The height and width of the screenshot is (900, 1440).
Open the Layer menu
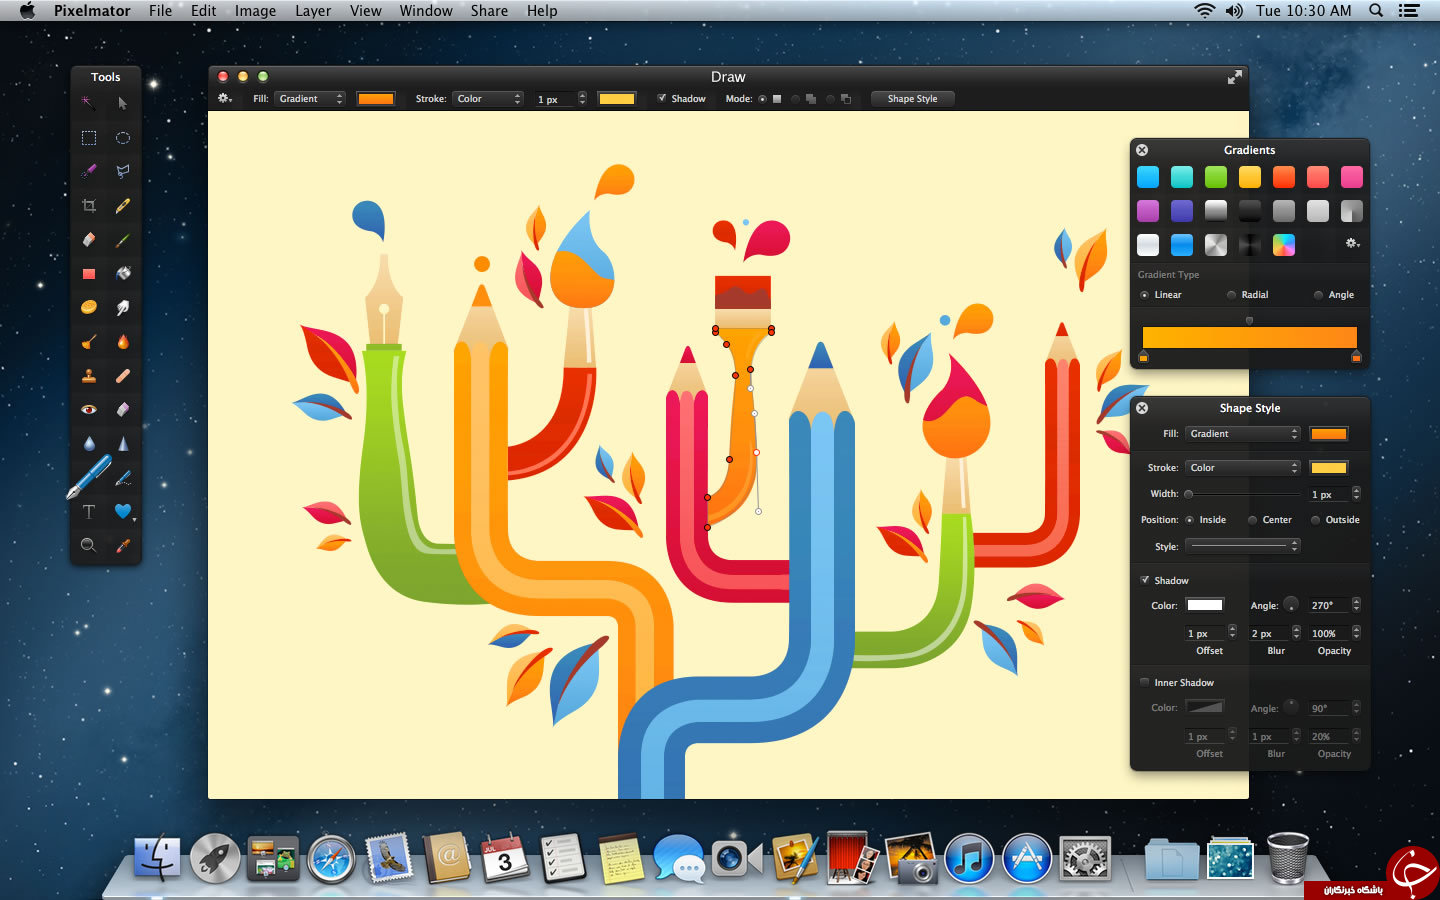click(x=313, y=11)
